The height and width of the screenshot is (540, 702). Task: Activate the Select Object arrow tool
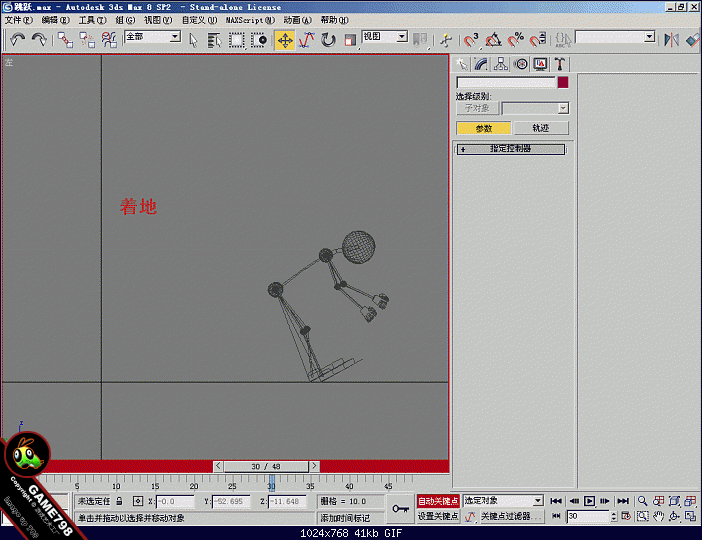pos(193,40)
